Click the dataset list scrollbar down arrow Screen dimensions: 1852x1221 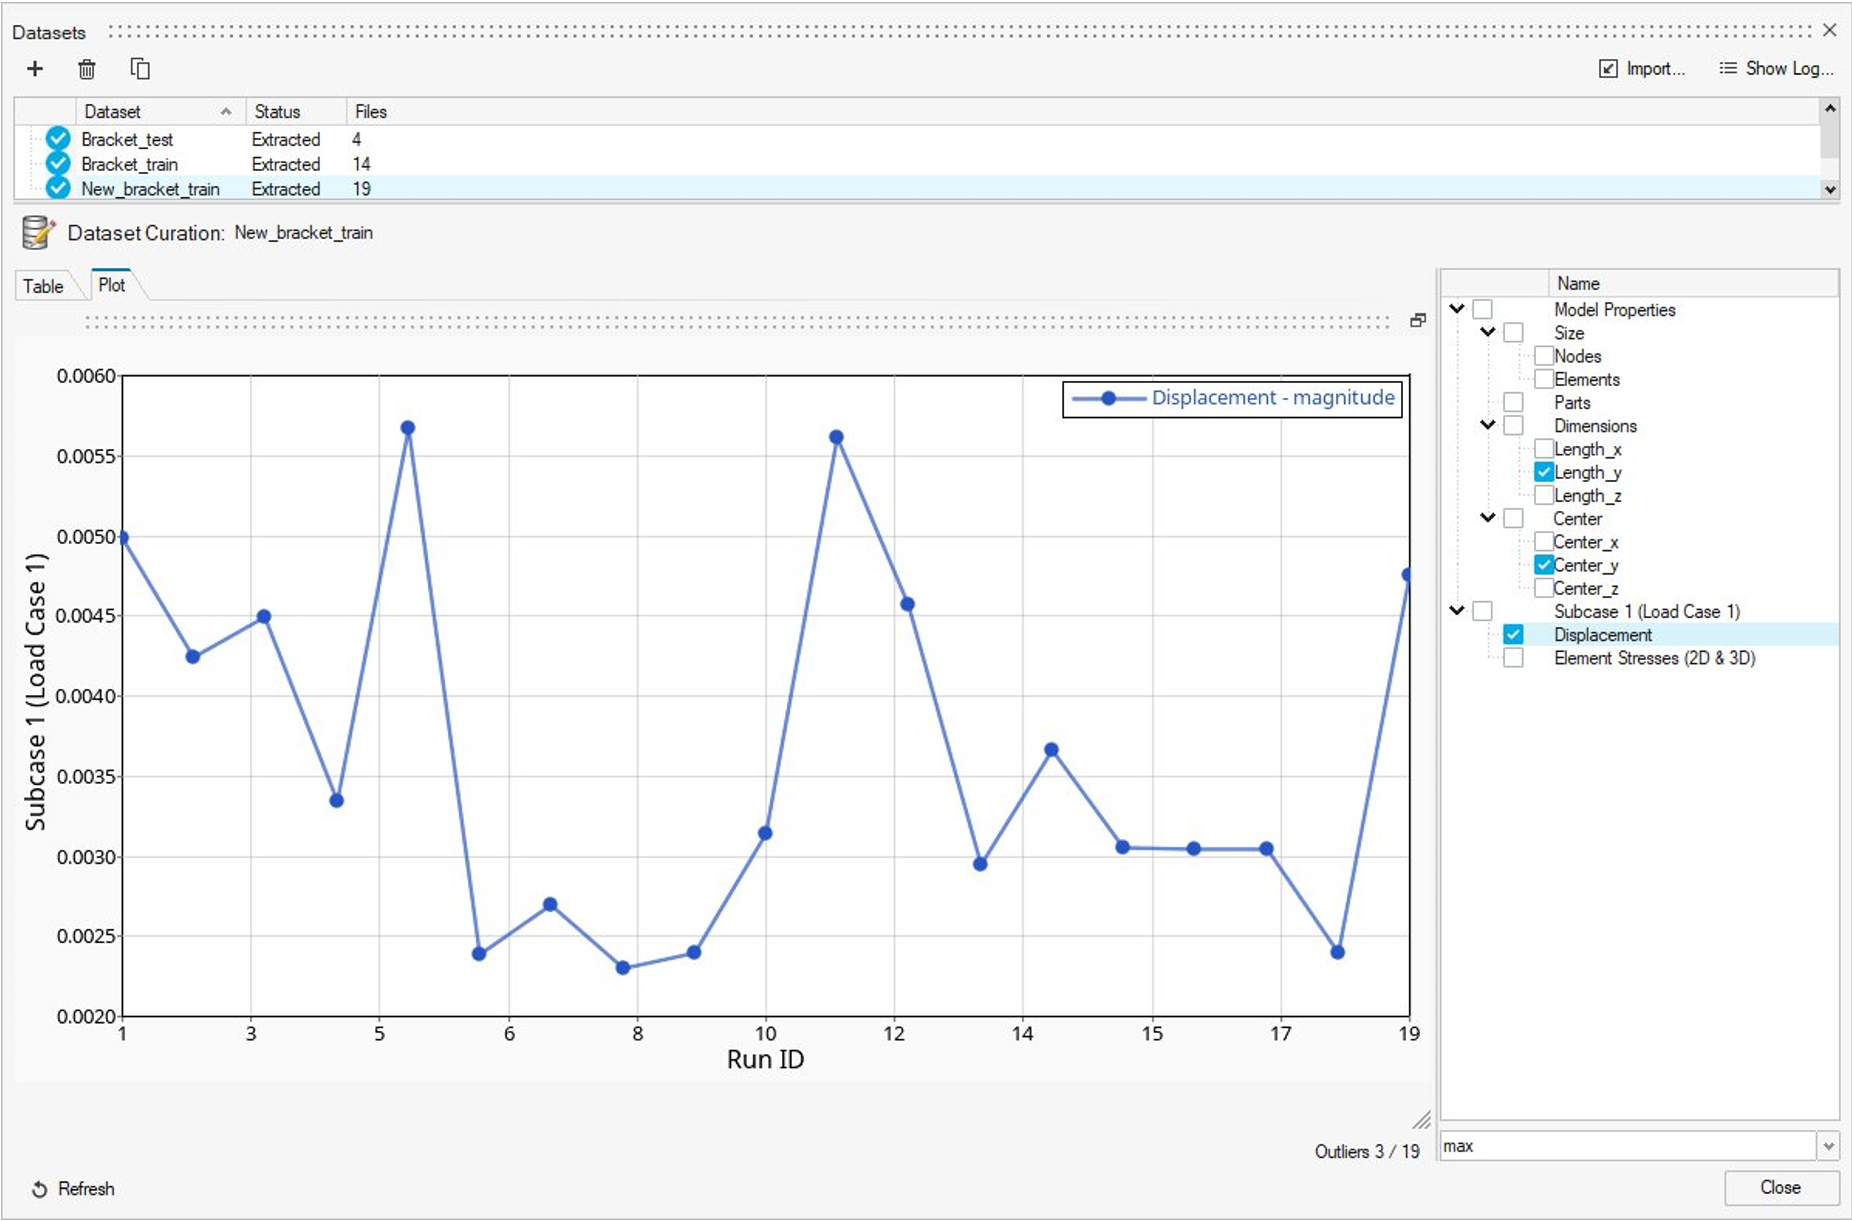[x=1830, y=190]
